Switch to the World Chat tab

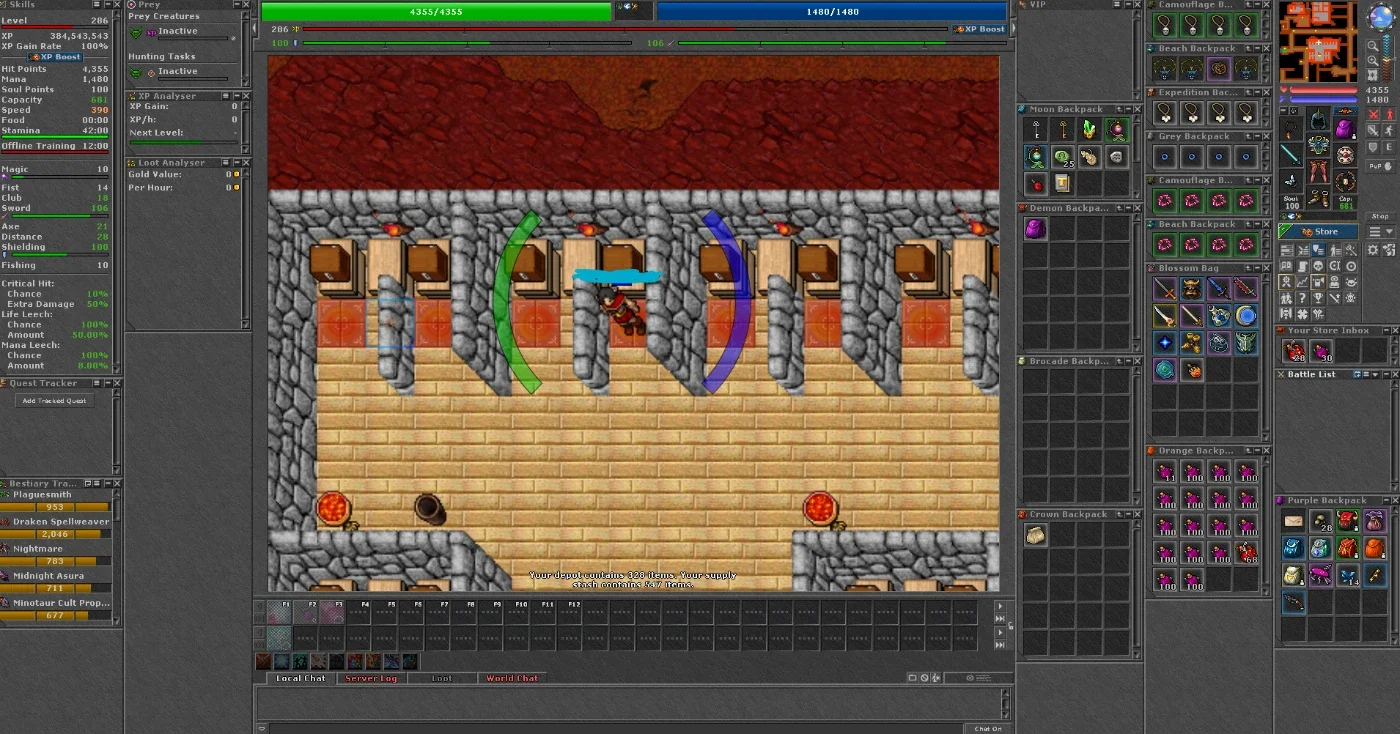(x=513, y=678)
